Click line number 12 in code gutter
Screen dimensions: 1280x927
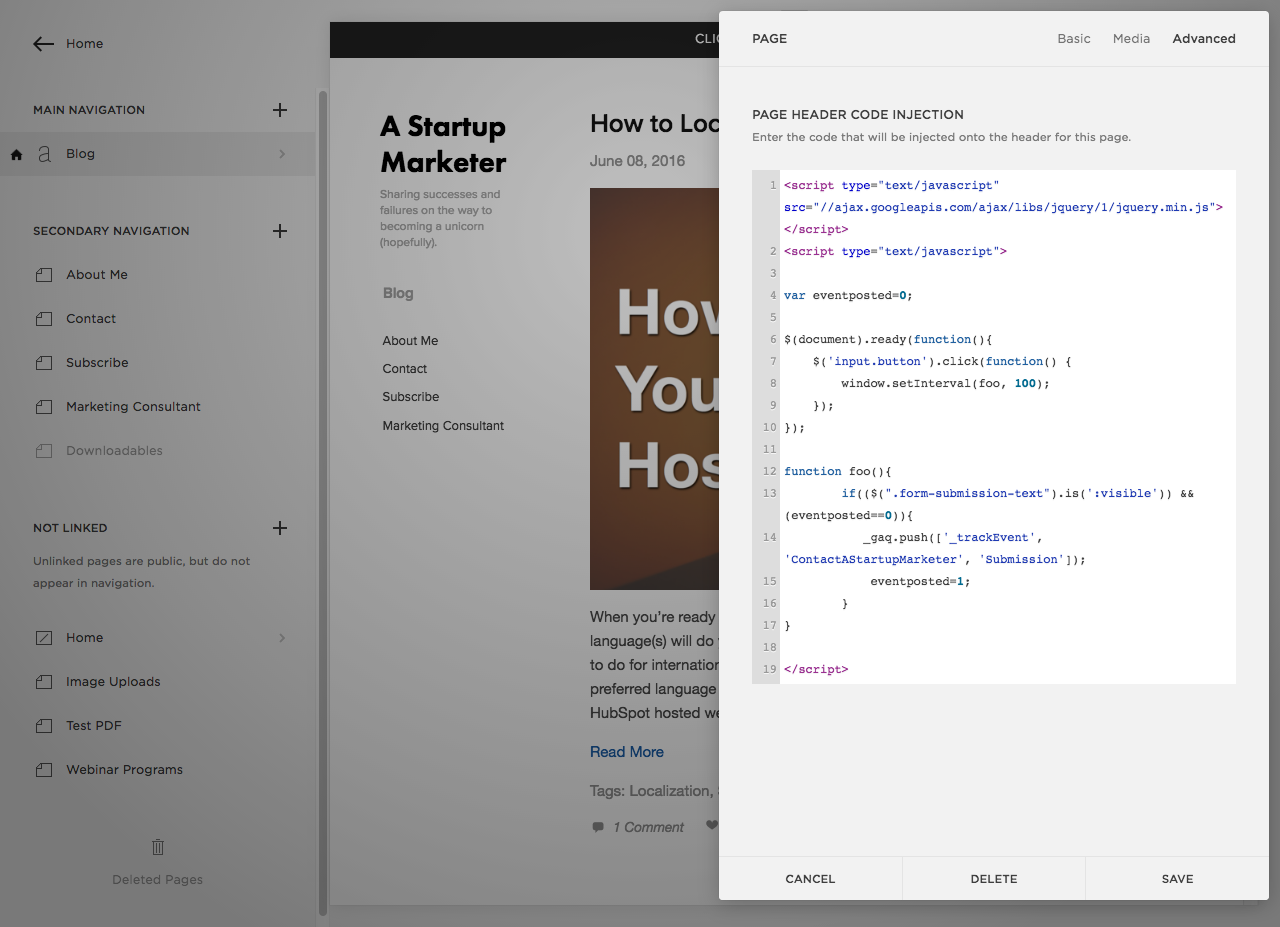(x=769, y=472)
